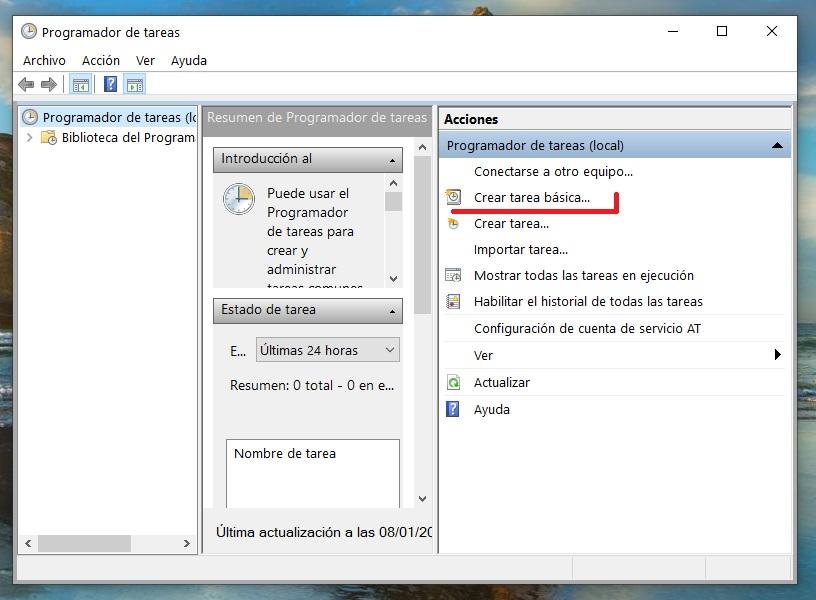Click the Habilitar el historial icon
The width and height of the screenshot is (816, 600).
[453, 302]
